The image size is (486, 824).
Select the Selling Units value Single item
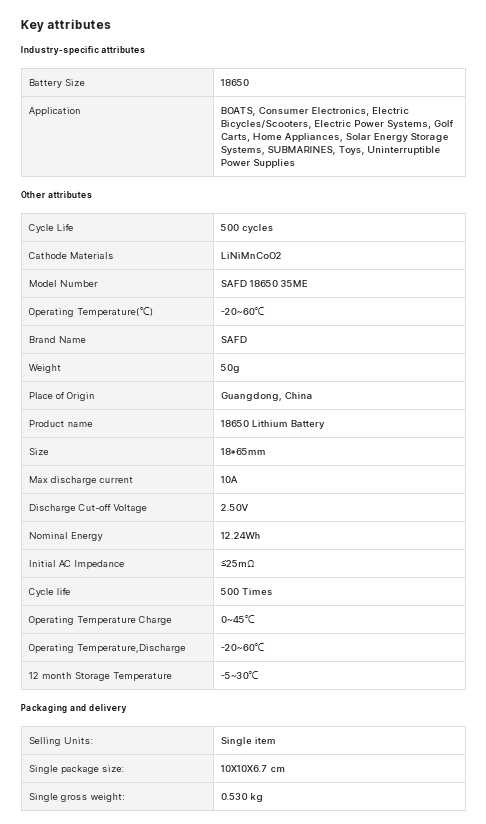(248, 741)
